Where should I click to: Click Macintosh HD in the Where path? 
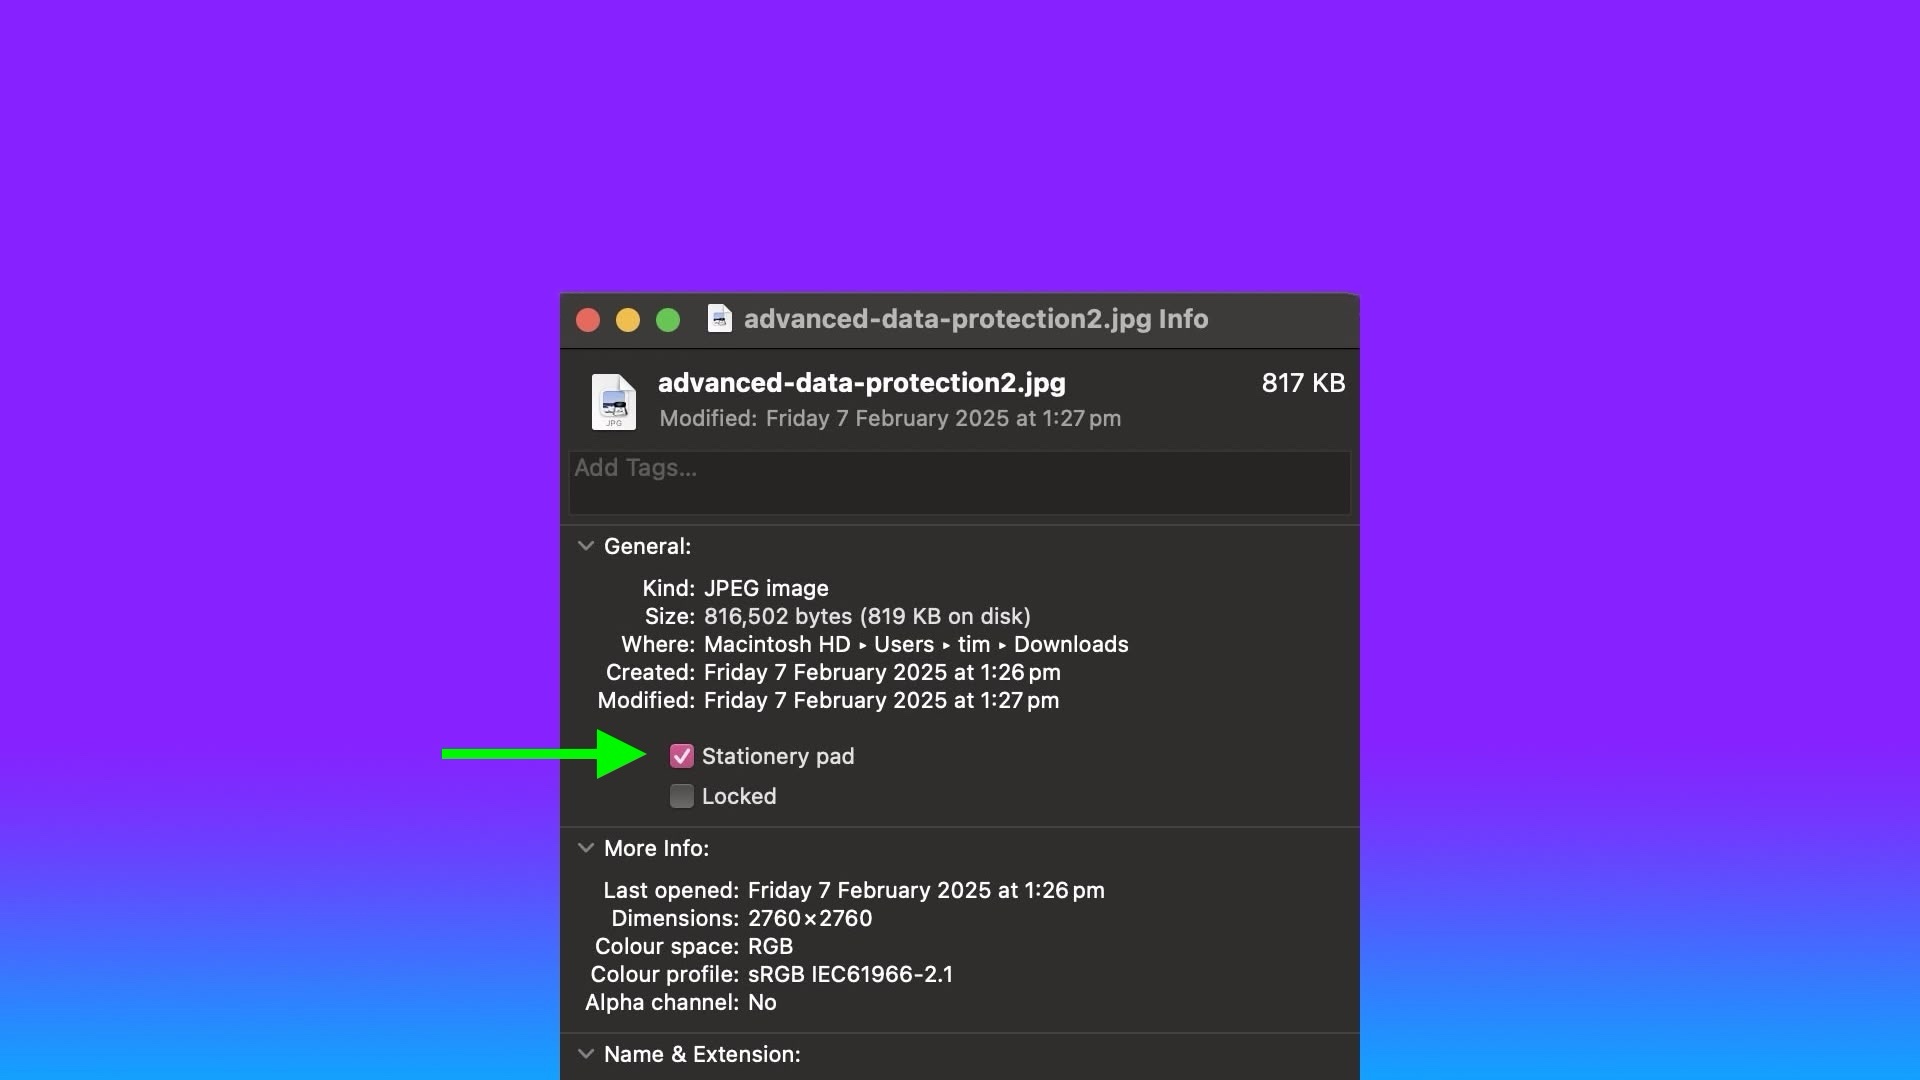pyautogui.click(x=777, y=644)
